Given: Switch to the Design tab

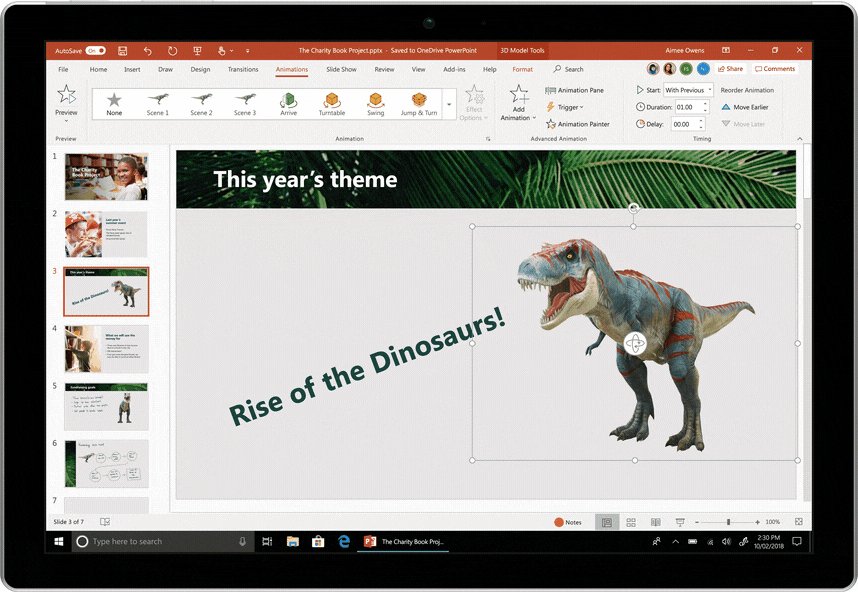Looking at the screenshot, I should [x=200, y=69].
